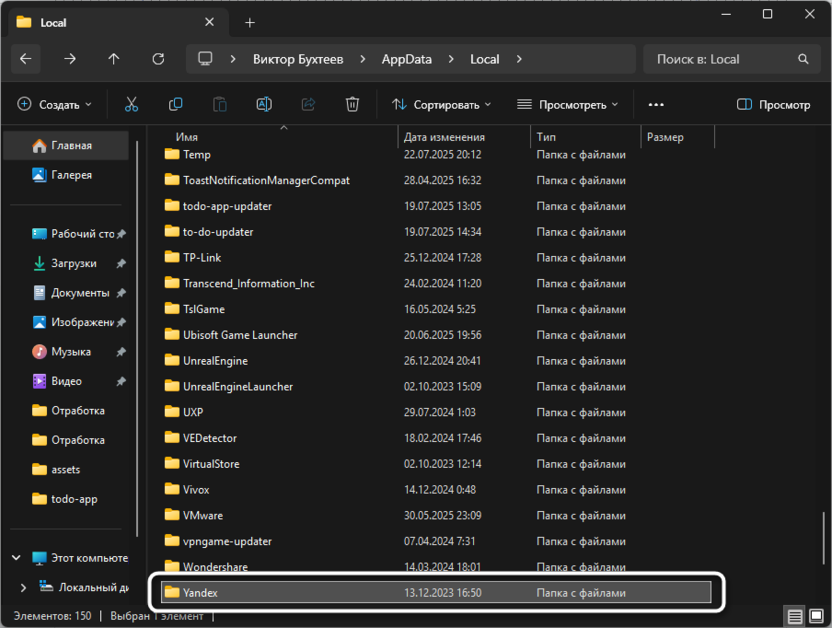
Task: Switch to large thumbnails view icon
Action: click(x=815, y=616)
